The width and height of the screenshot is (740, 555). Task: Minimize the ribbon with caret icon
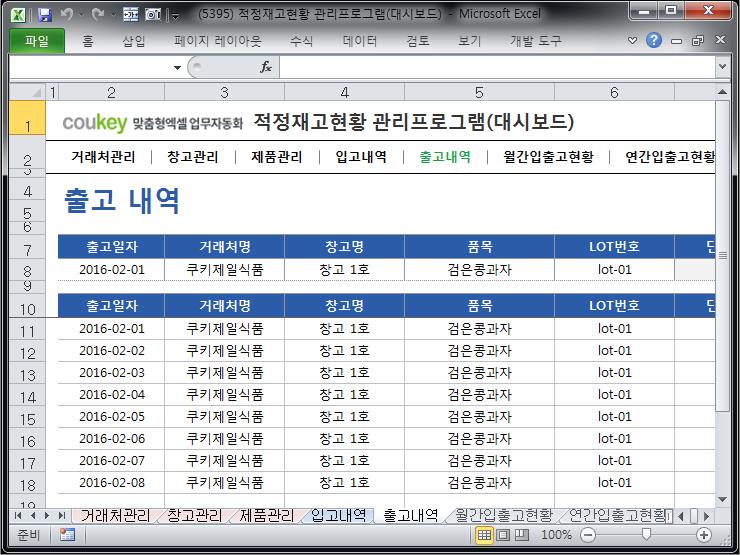(x=632, y=41)
